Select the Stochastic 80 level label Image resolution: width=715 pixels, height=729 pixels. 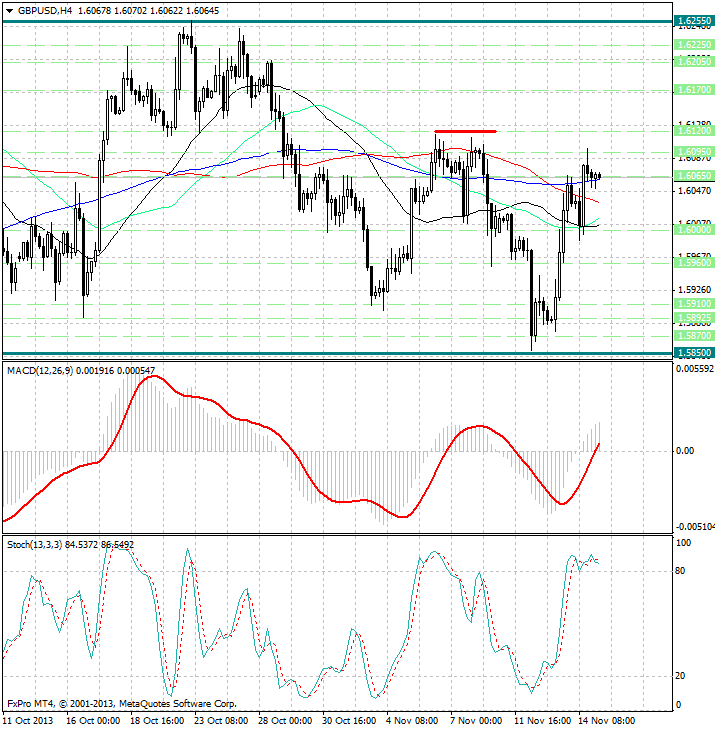pyautogui.click(x=680, y=571)
